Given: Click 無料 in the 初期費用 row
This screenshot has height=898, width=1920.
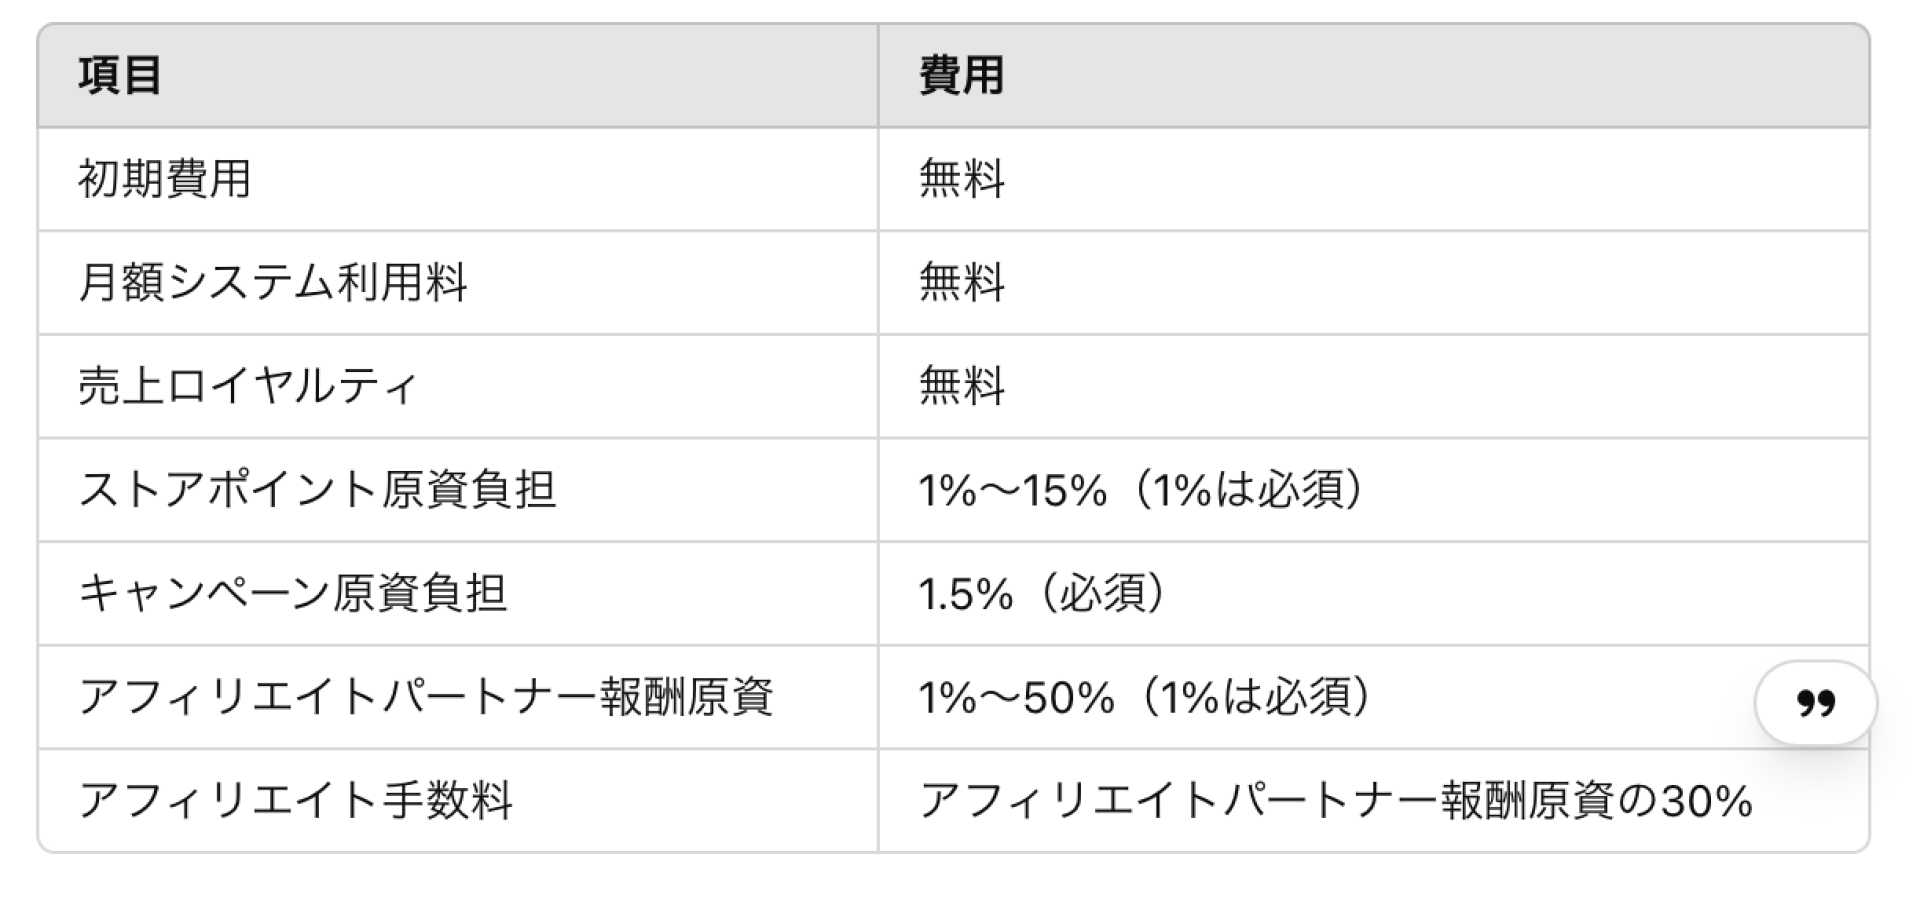Looking at the screenshot, I should [961, 179].
